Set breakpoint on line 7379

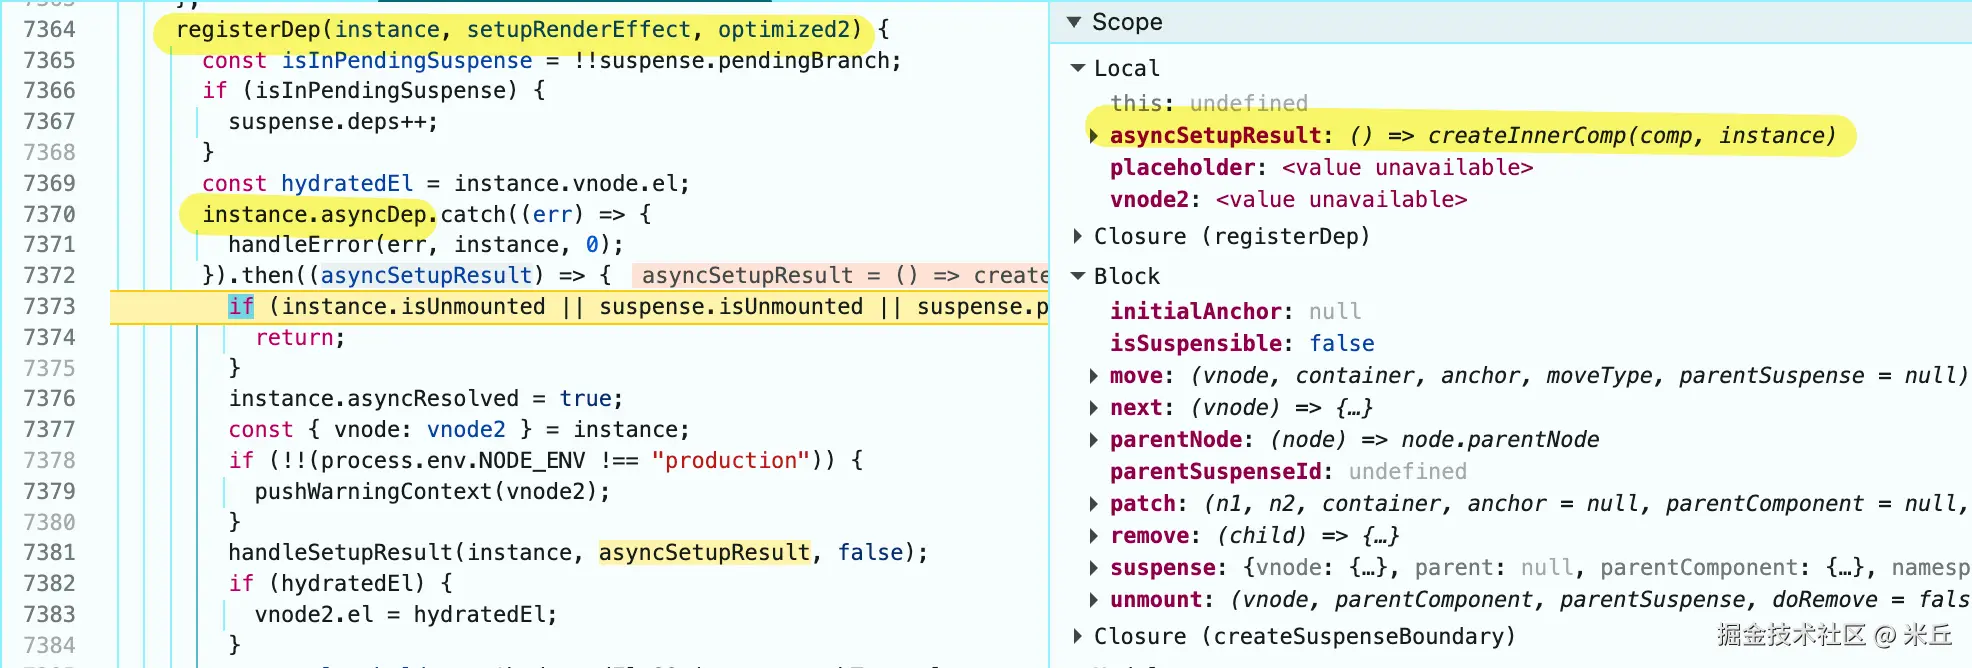pyautogui.click(x=50, y=491)
